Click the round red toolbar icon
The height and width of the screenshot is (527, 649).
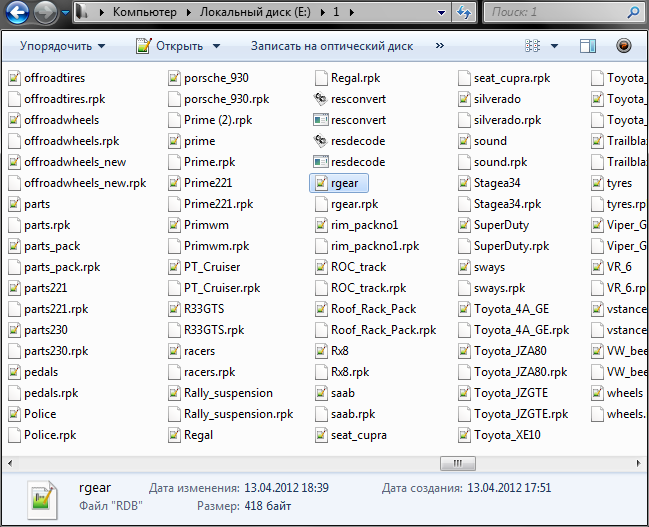coord(623,45)
